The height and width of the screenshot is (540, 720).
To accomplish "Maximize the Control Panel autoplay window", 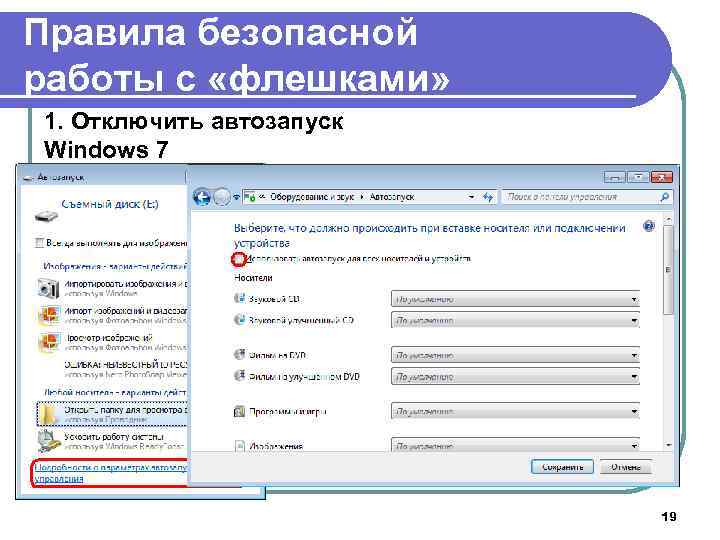I will pyautogui.click(x=638, y=177).
